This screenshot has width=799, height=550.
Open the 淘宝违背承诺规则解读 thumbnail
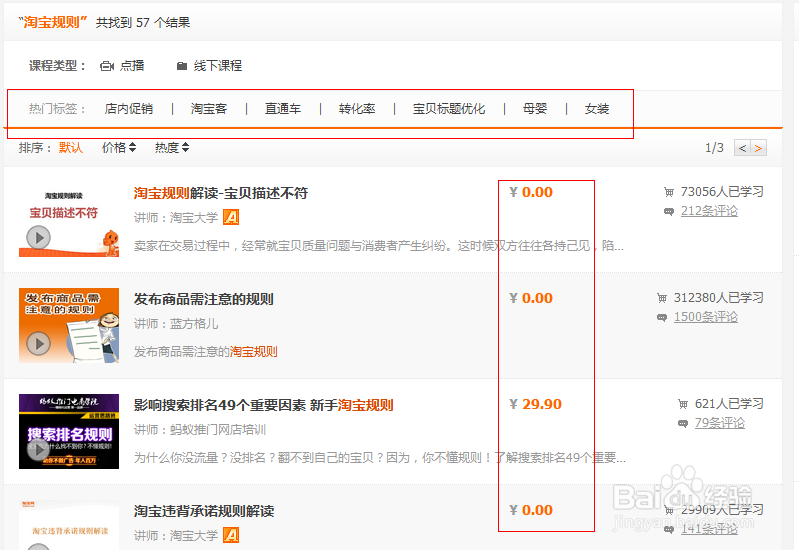69,525
